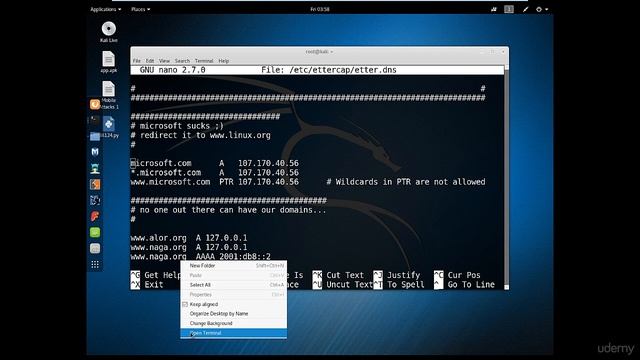640x360 pixels.
Task: Open the Kali Live disc icon on desktop
Action: coord(109,32)
